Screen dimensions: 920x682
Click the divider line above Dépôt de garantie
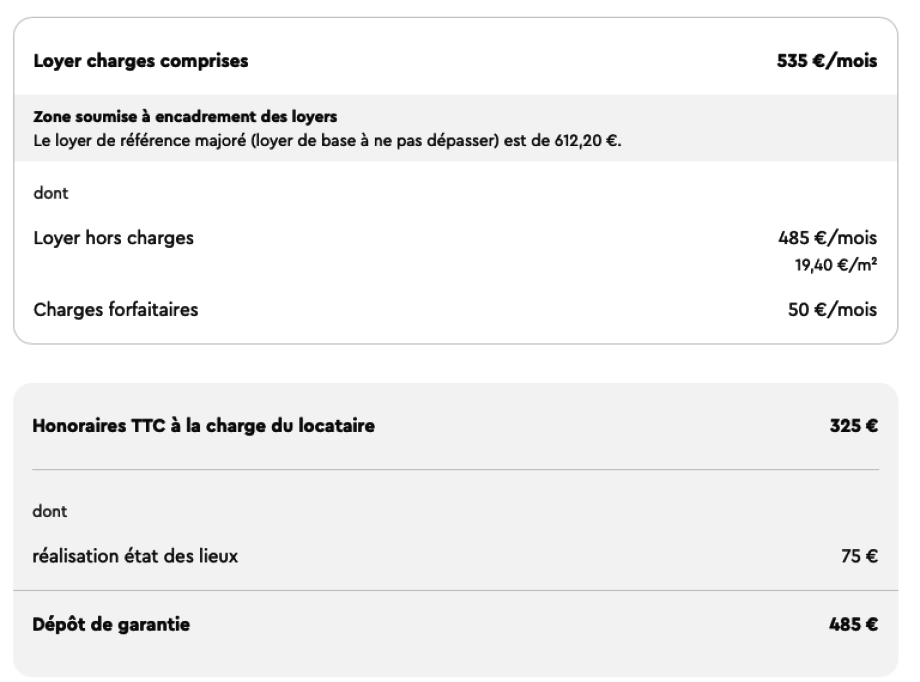click(455, 590)
